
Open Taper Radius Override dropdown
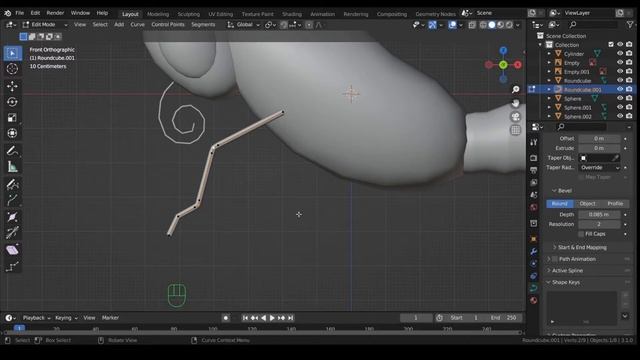pos(600,167)
